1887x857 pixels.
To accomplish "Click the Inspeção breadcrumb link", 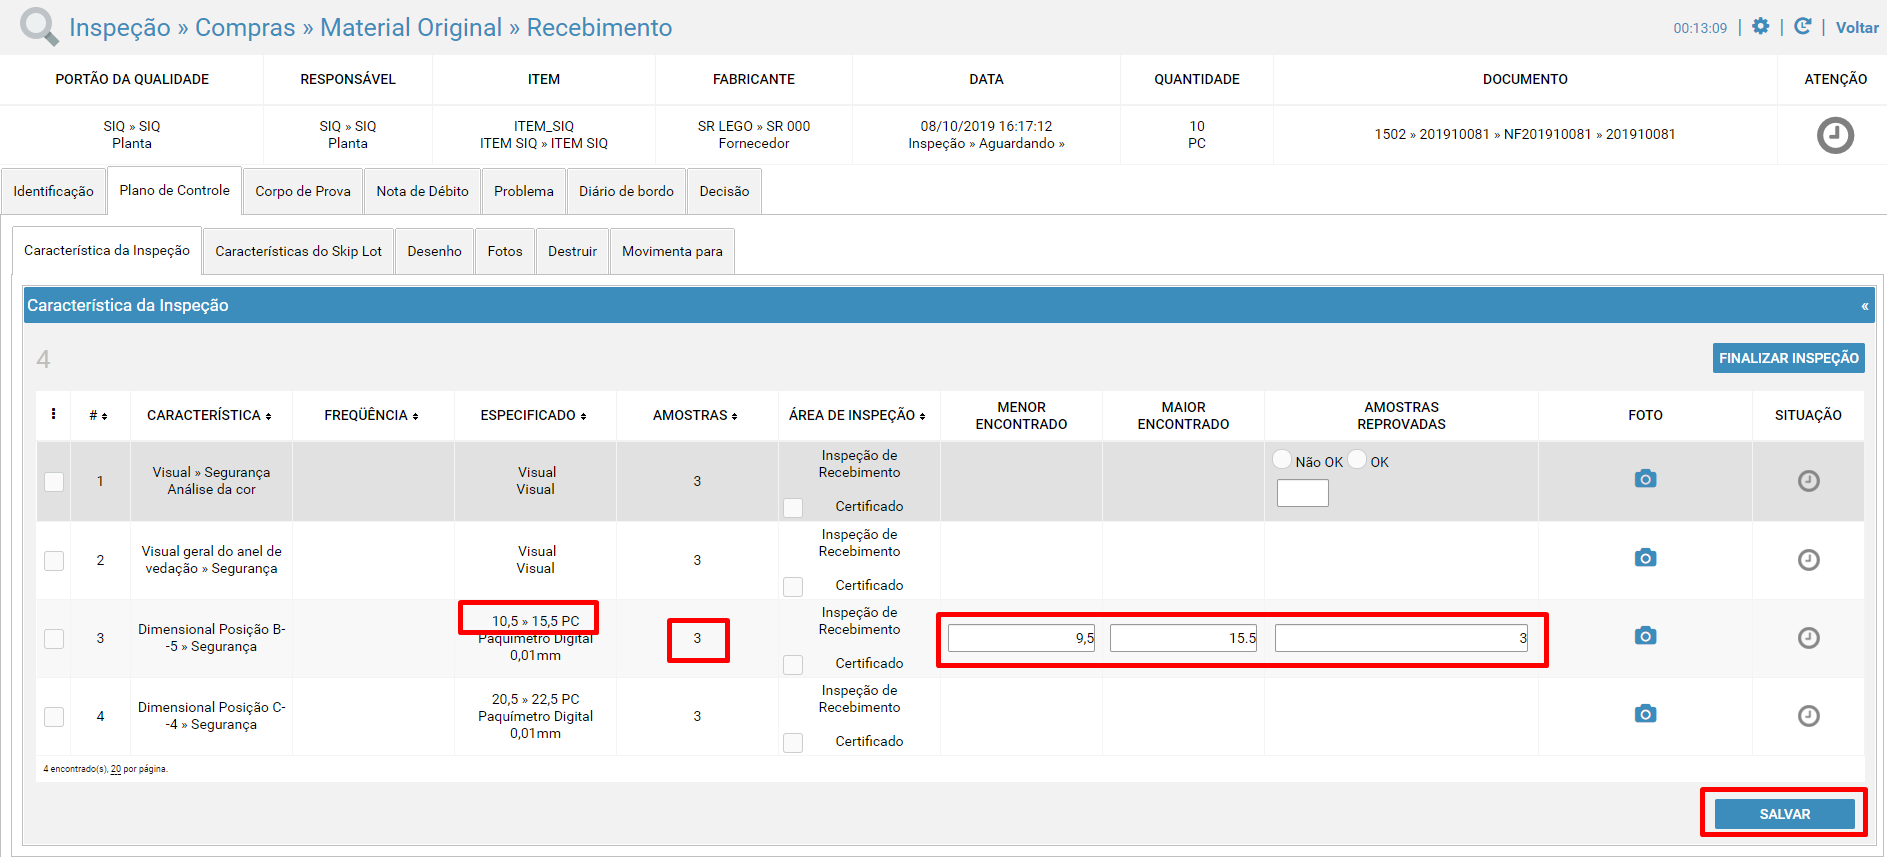I will click(120, 28).
